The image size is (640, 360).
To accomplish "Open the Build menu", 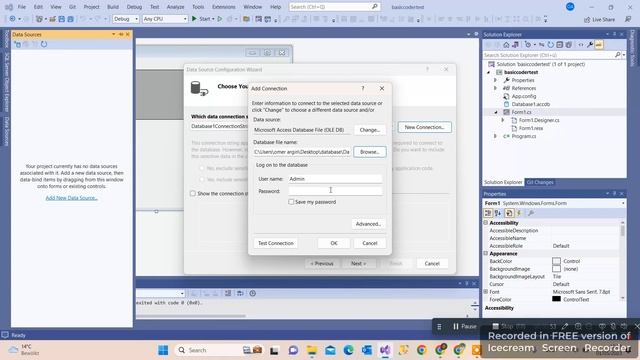I will 113,7.
